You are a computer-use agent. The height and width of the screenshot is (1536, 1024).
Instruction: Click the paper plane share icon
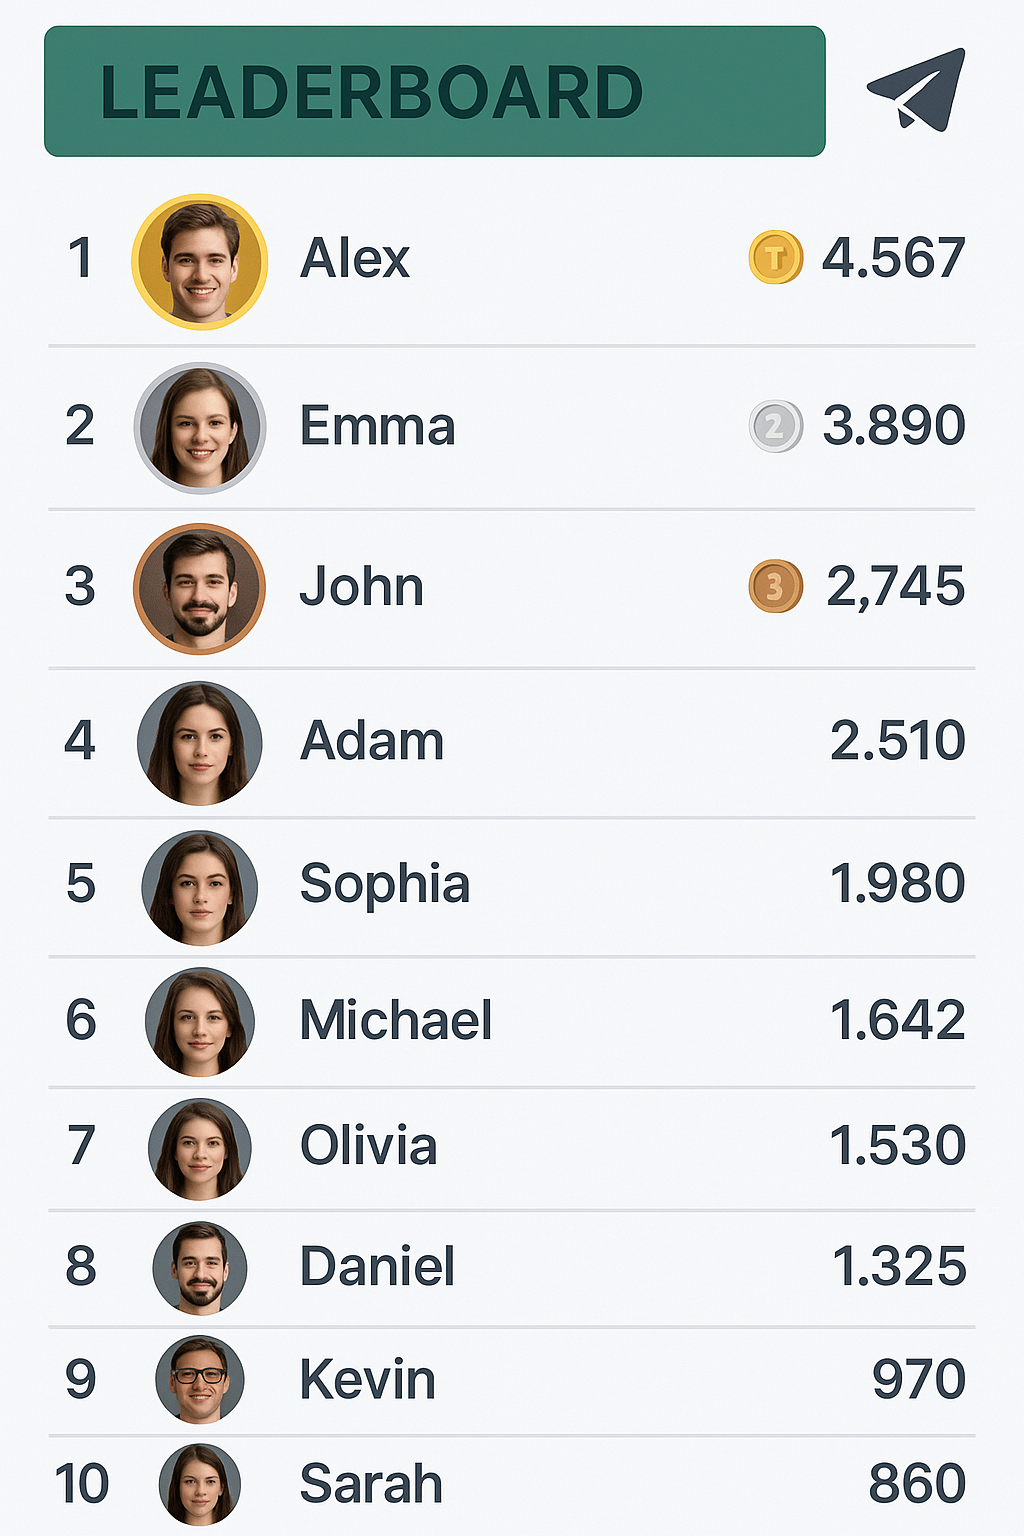pyautogui.click(x=916, y=90)
